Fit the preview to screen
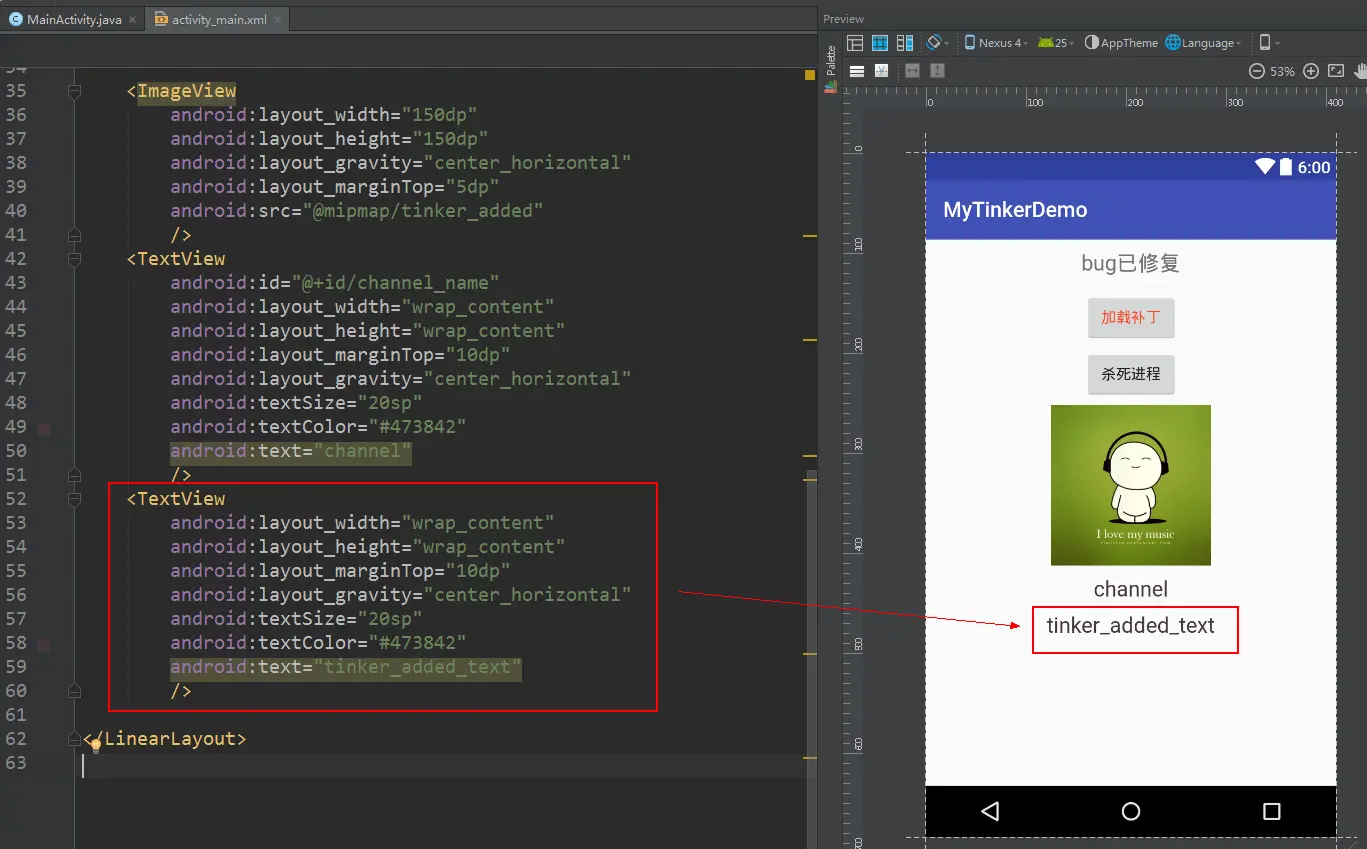The image size is (1367, 849). click(x=1336, y=71)
